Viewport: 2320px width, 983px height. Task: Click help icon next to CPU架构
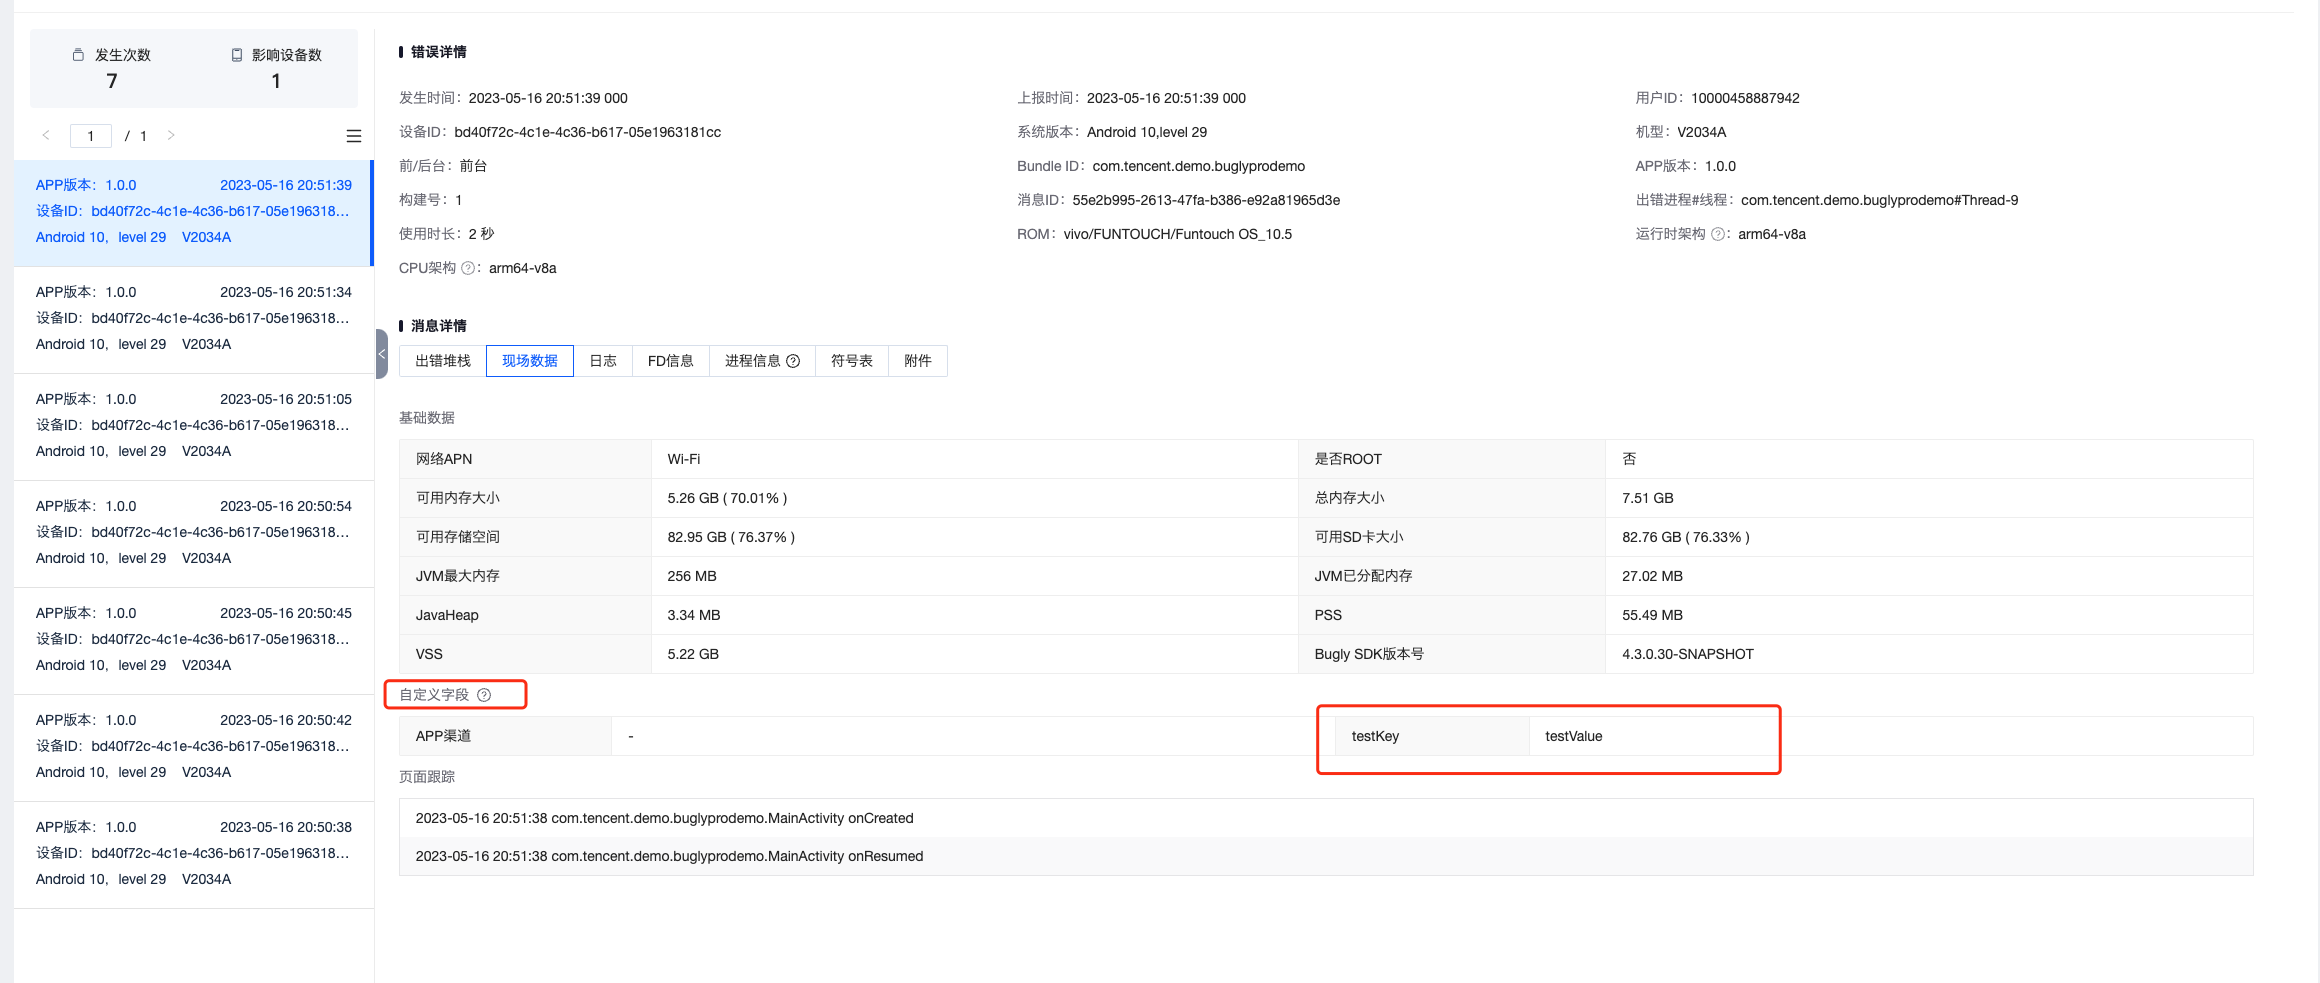(467, 268)
